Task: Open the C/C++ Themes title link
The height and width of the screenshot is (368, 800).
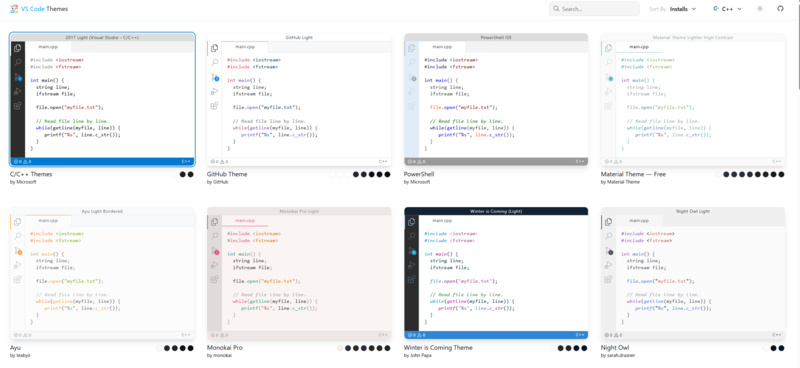Action: [31, 174]
